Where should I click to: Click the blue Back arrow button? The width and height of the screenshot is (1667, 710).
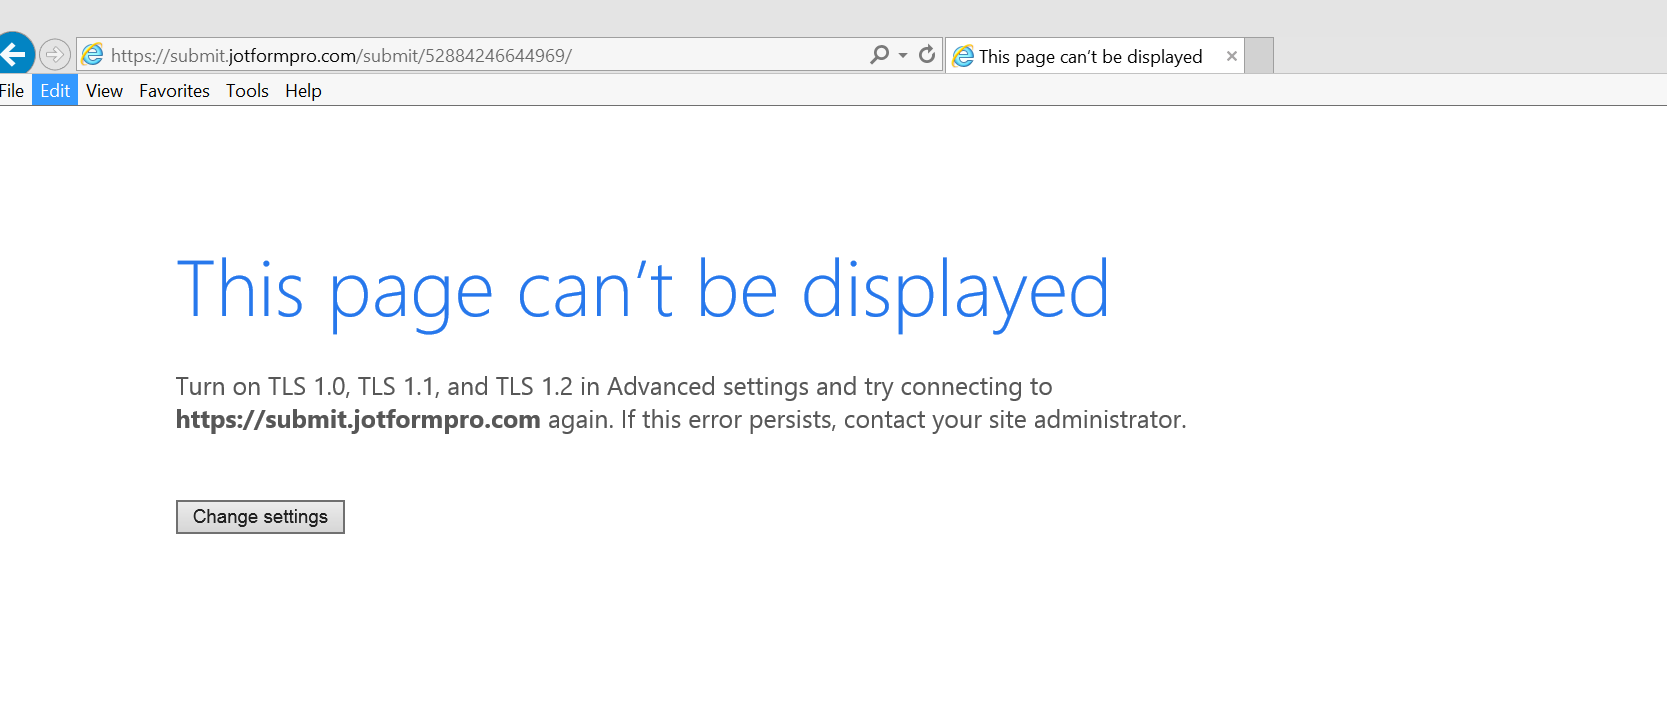click(14, 54)
